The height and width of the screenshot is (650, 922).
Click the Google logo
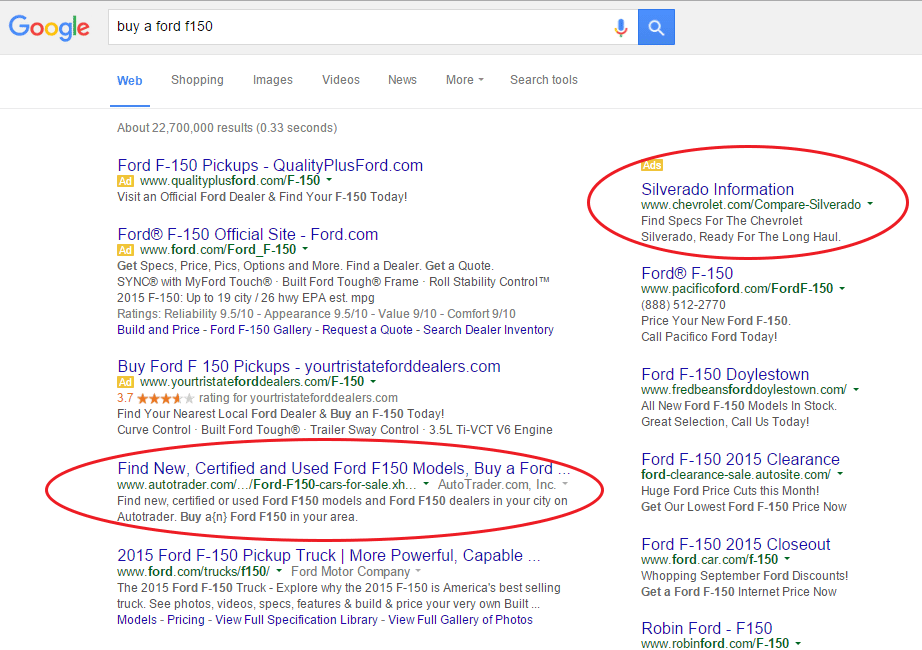click(49, 27)
